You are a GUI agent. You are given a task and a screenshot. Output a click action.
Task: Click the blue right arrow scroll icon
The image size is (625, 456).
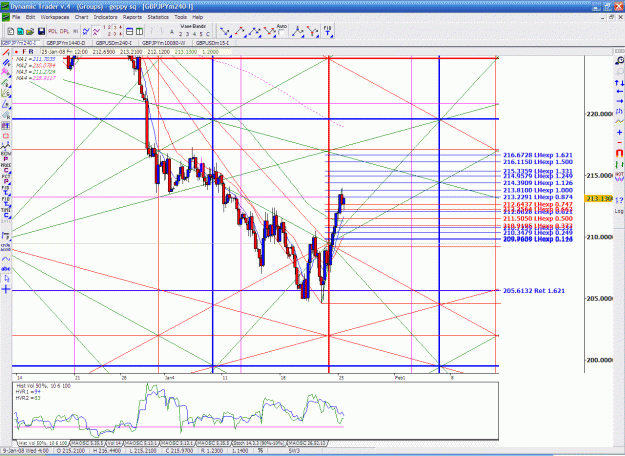(619, 101)
